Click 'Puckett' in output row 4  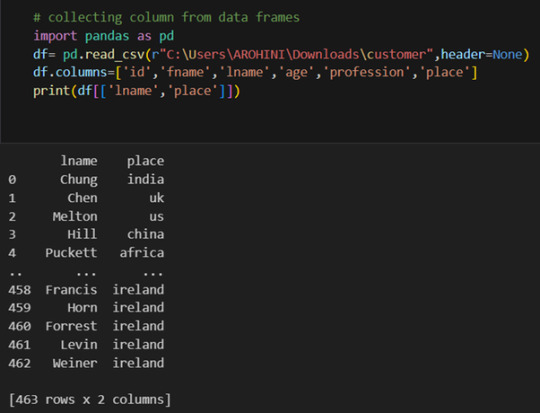click(71, 253)
